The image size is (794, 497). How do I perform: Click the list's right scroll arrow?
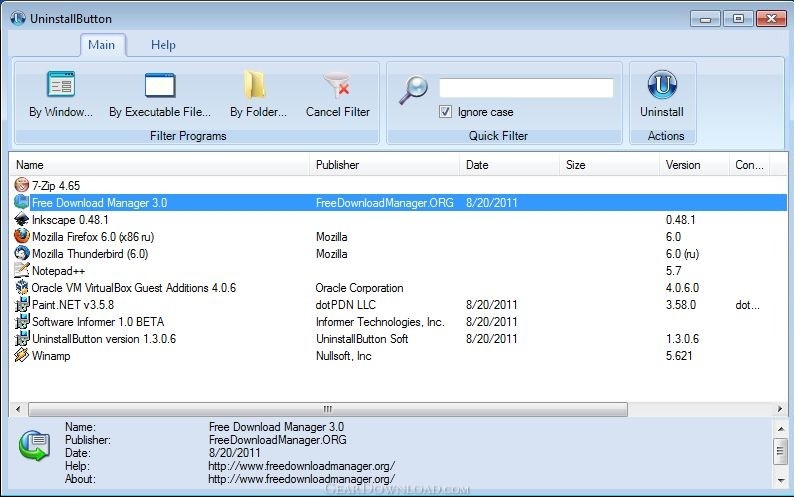coord(779,409)
